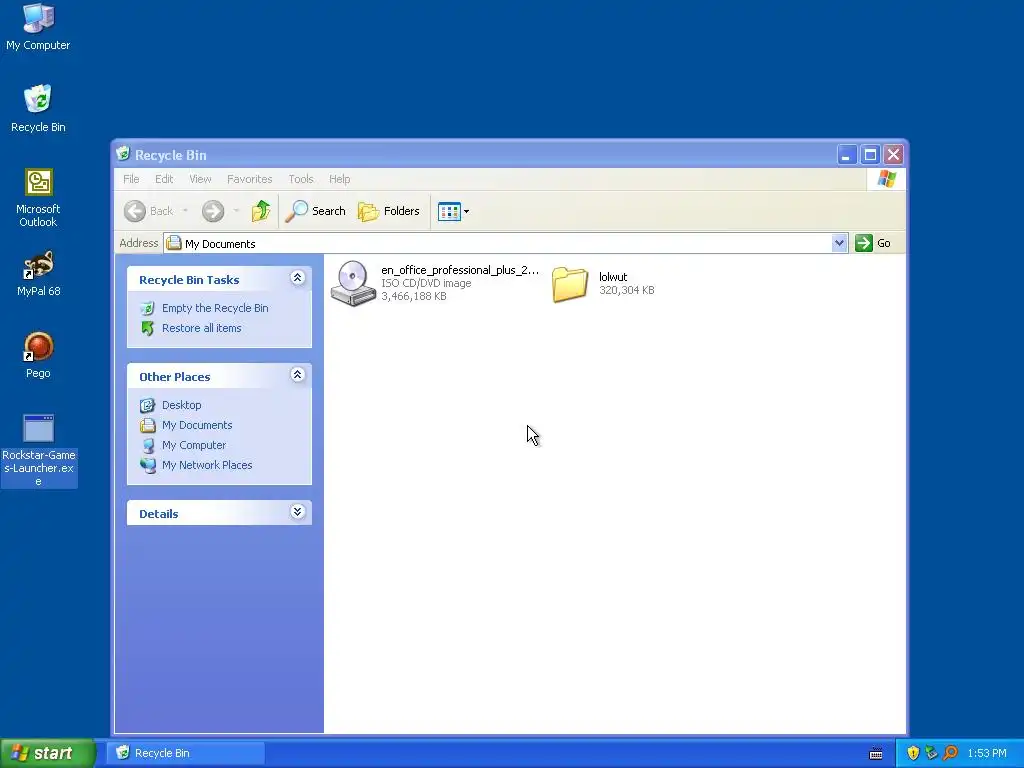Open the Tools menu
The height and width of the screenshot is (768, 1024).
click(x=301, y=179)
